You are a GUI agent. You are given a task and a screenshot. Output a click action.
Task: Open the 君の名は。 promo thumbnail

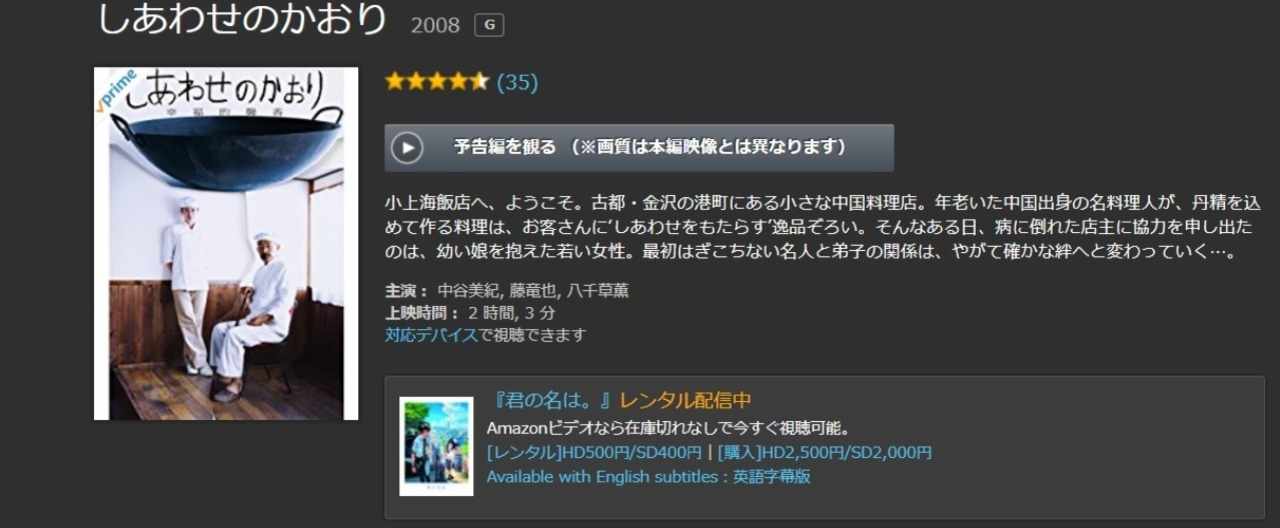[436, 446]
